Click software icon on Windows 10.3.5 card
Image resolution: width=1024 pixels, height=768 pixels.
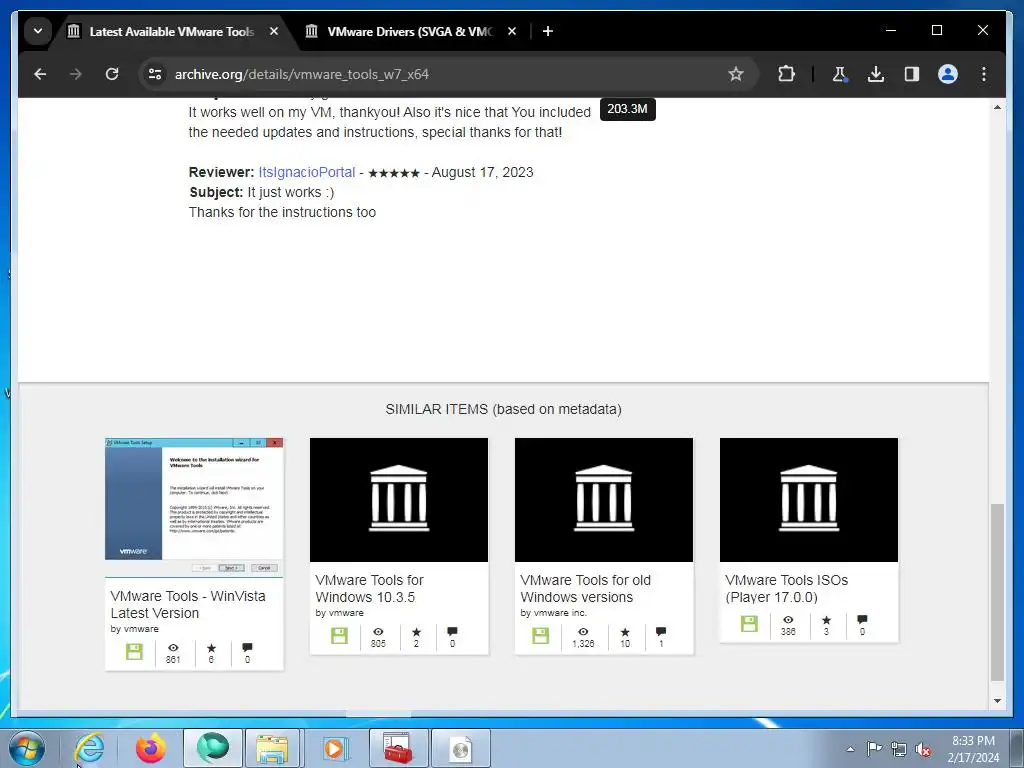click(339, 635)
